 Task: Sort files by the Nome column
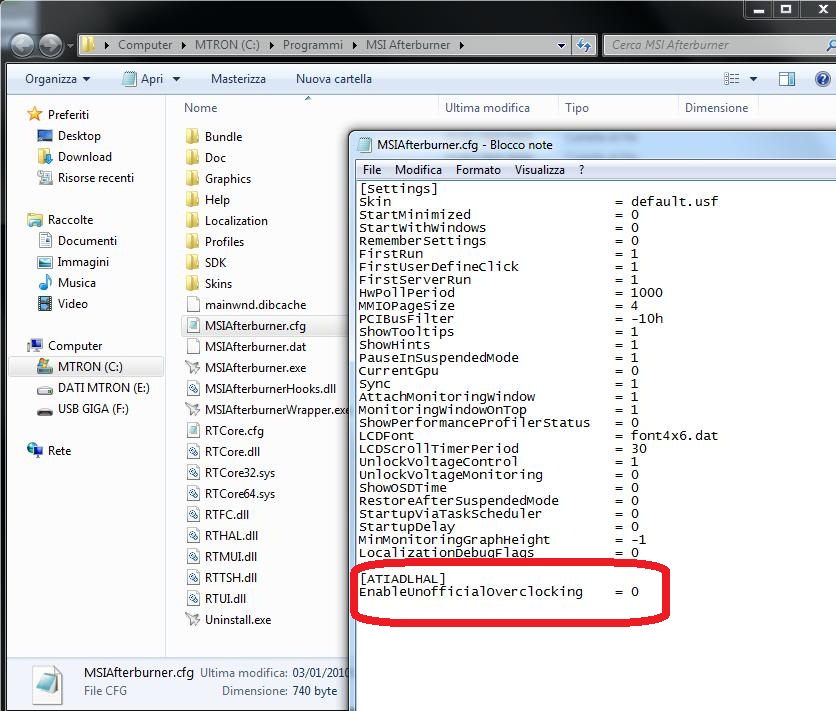[200, 108]
